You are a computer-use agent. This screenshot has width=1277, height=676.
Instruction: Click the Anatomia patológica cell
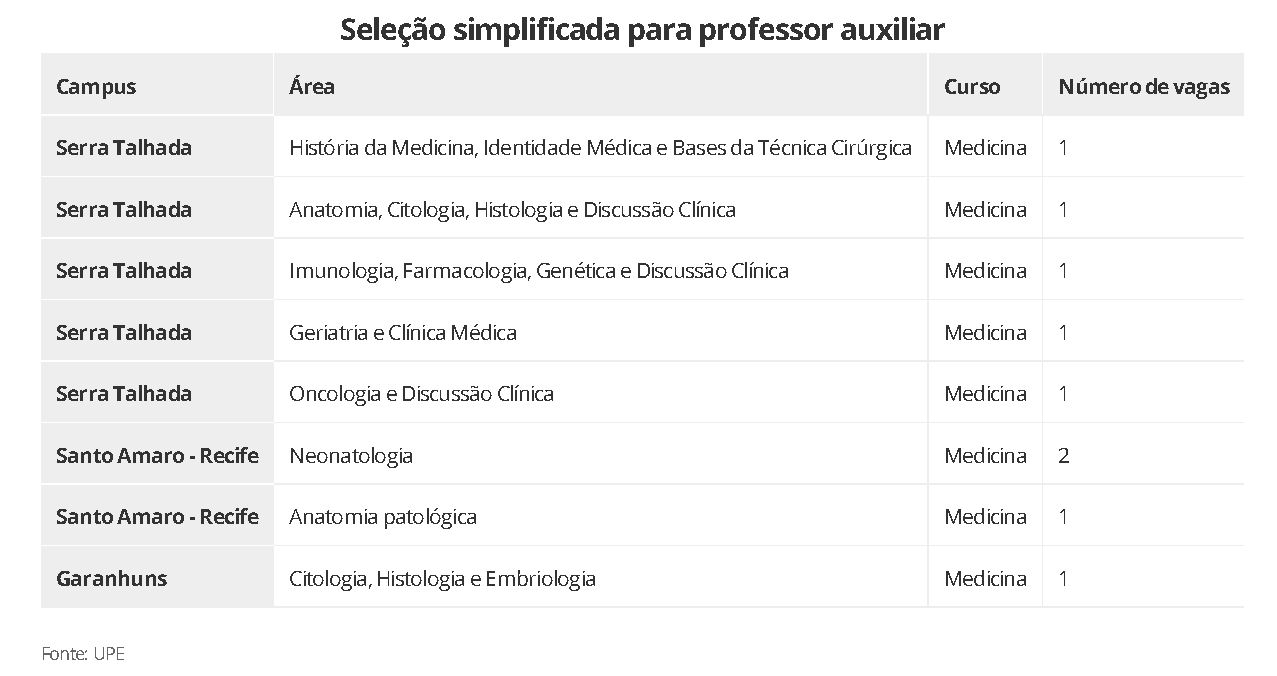(383, 517)
